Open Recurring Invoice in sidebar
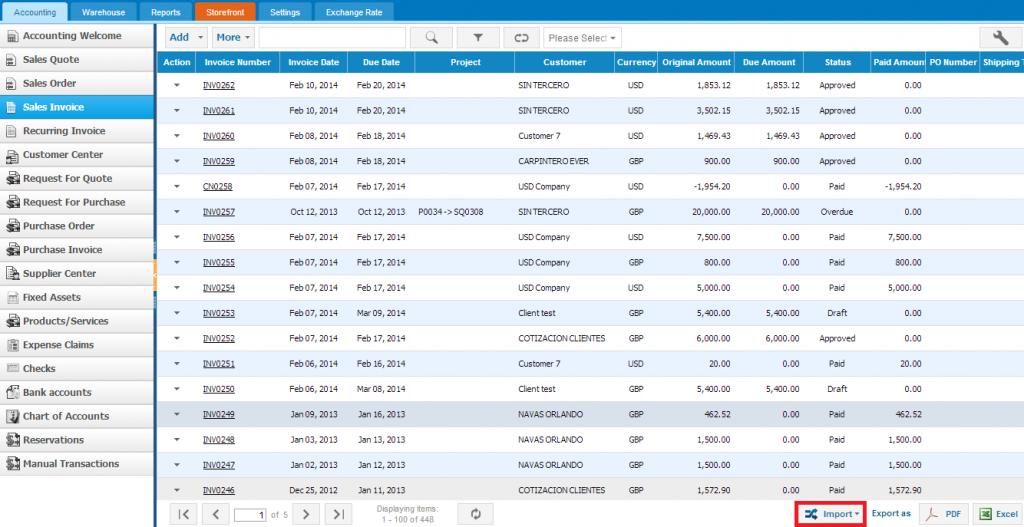The width and height of the screenshot is (1024, 527). click(77, 131)
